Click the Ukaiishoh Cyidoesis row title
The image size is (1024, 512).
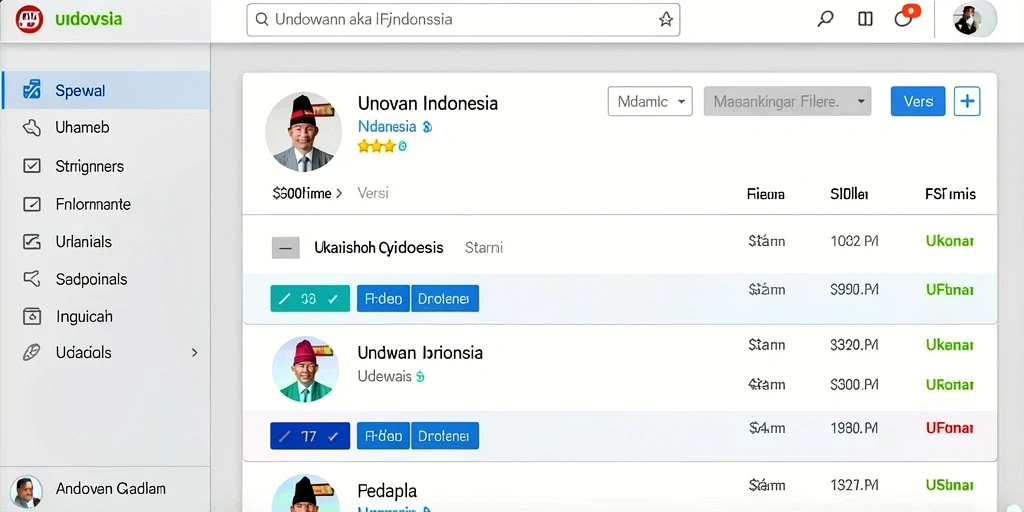coord(379,248)
